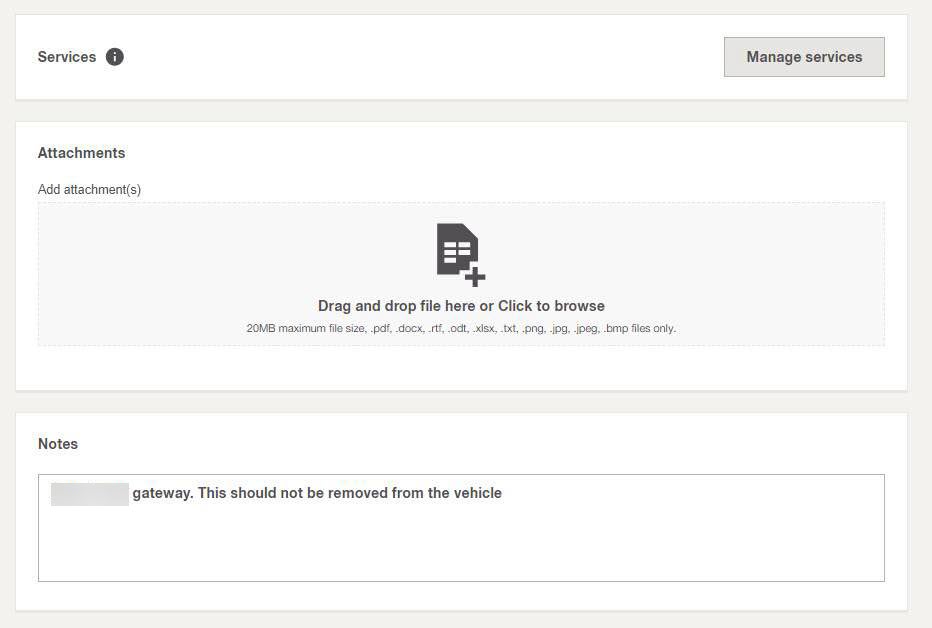Click blank space in the Services card
This screenshot has height=628, width=932.
(420, 57)
